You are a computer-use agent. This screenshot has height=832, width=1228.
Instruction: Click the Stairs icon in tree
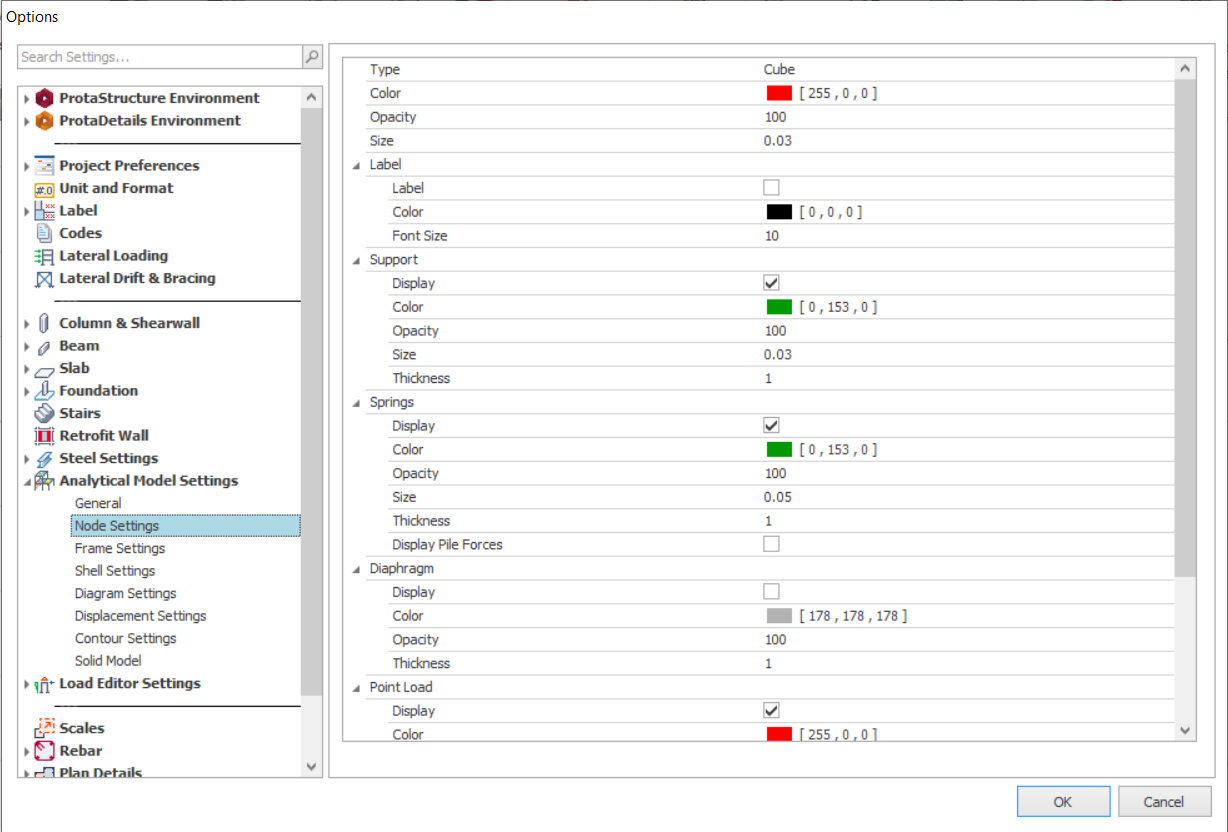click(x=44, y=413)
